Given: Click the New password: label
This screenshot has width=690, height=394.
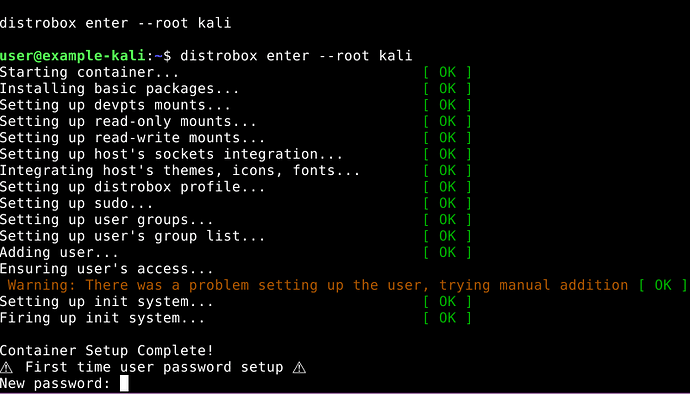Looking at the screenshot, I should 55,383.
